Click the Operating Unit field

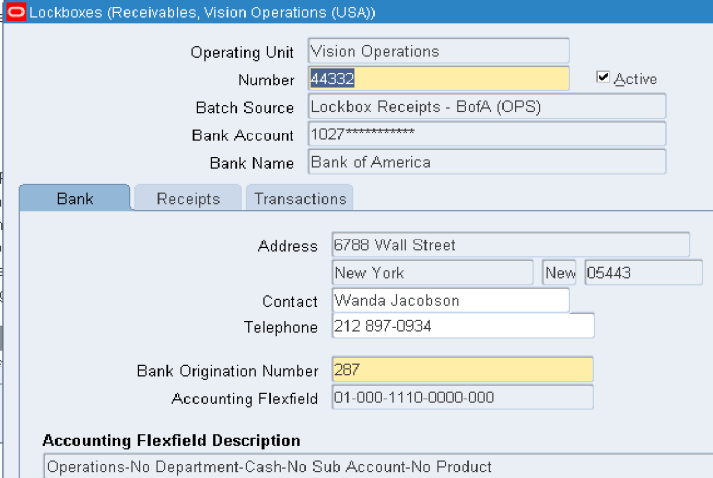[x=438, y=51]
